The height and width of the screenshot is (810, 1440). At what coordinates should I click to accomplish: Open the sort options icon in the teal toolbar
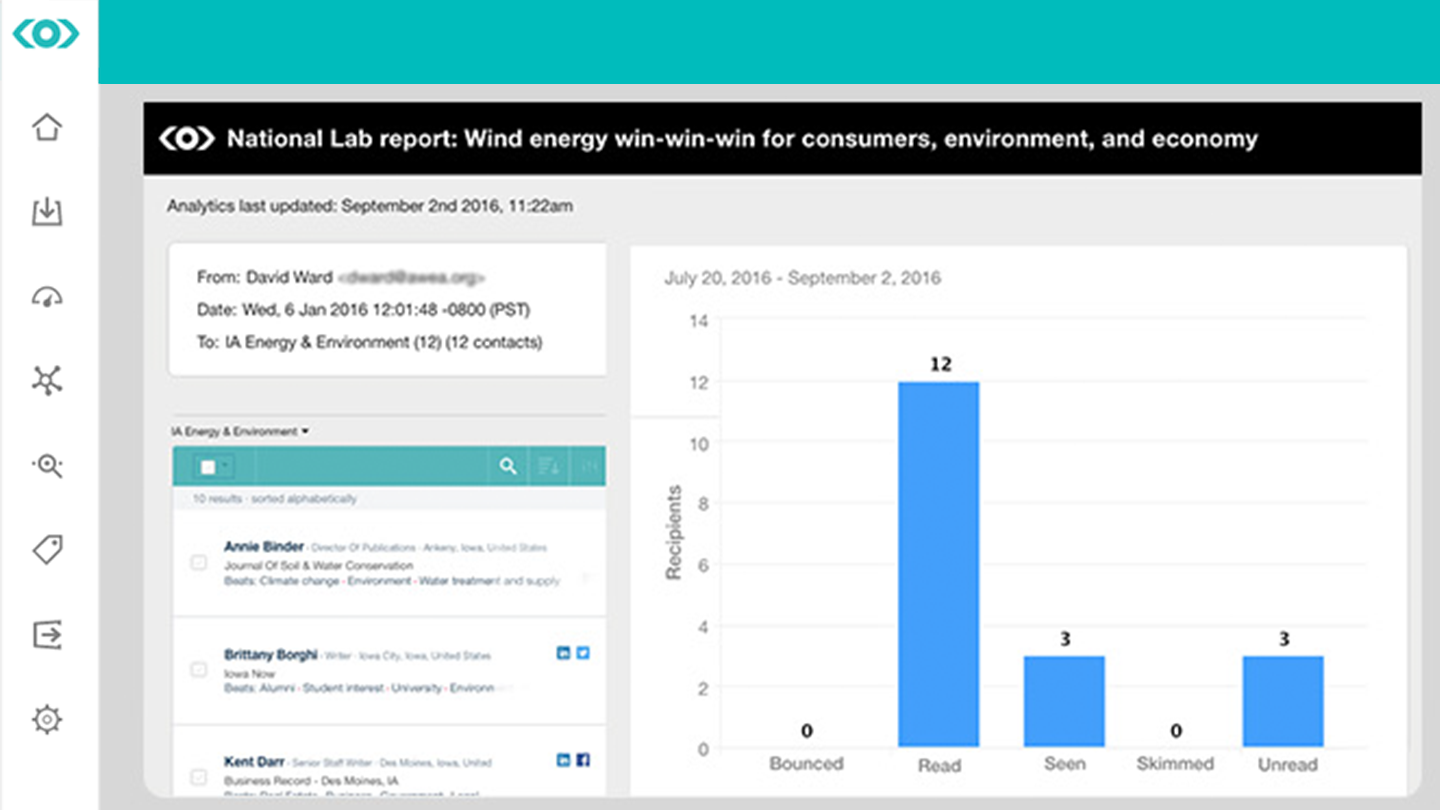(x=548, y=466)
